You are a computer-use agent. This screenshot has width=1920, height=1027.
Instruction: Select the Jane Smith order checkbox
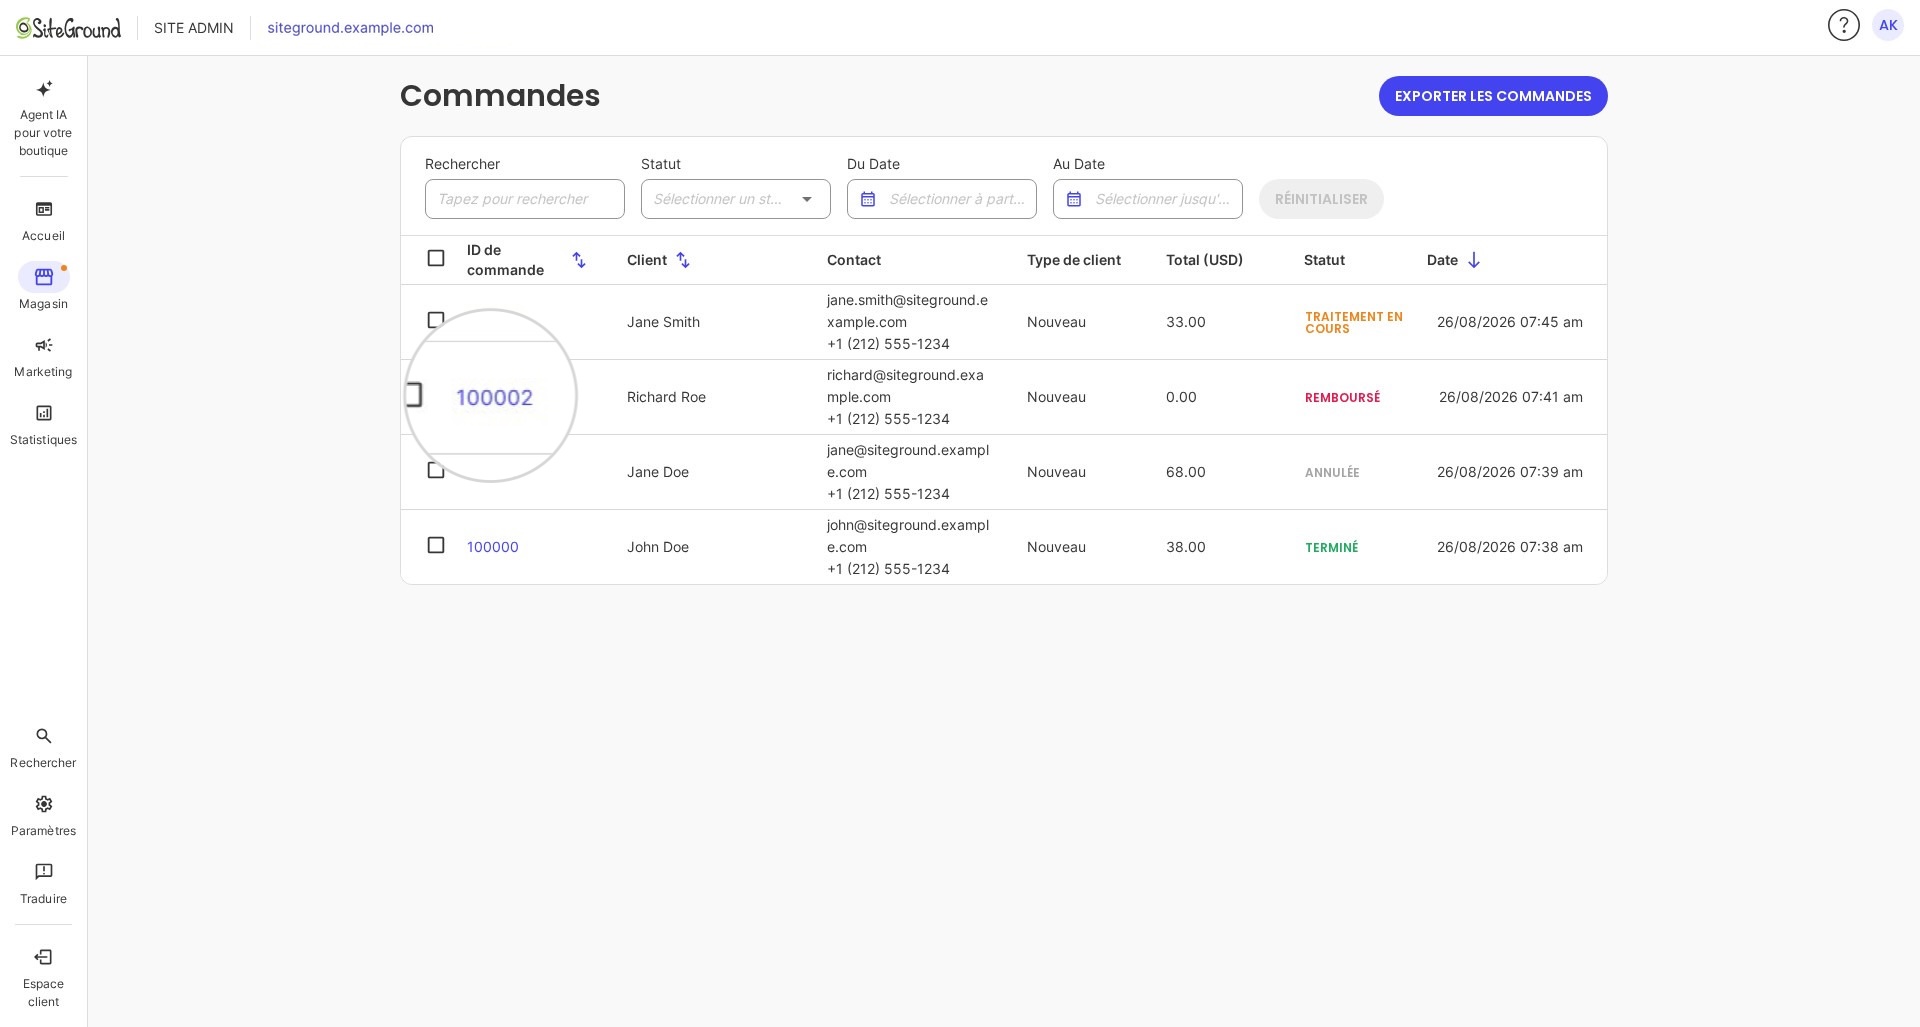[436, 320]
